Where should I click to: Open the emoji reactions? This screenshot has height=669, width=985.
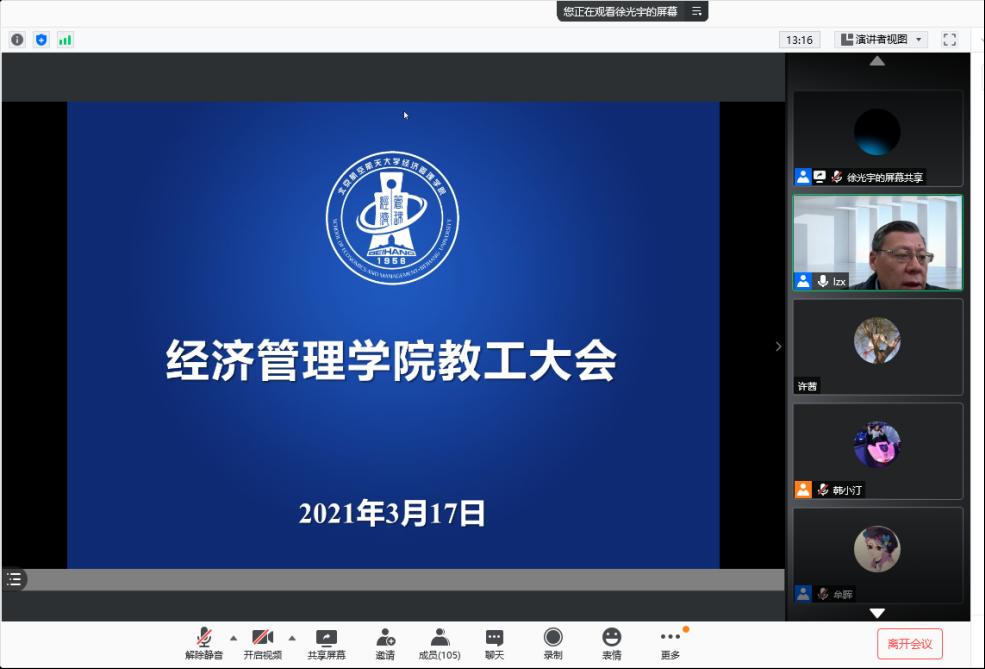click(x=611, y=644)
